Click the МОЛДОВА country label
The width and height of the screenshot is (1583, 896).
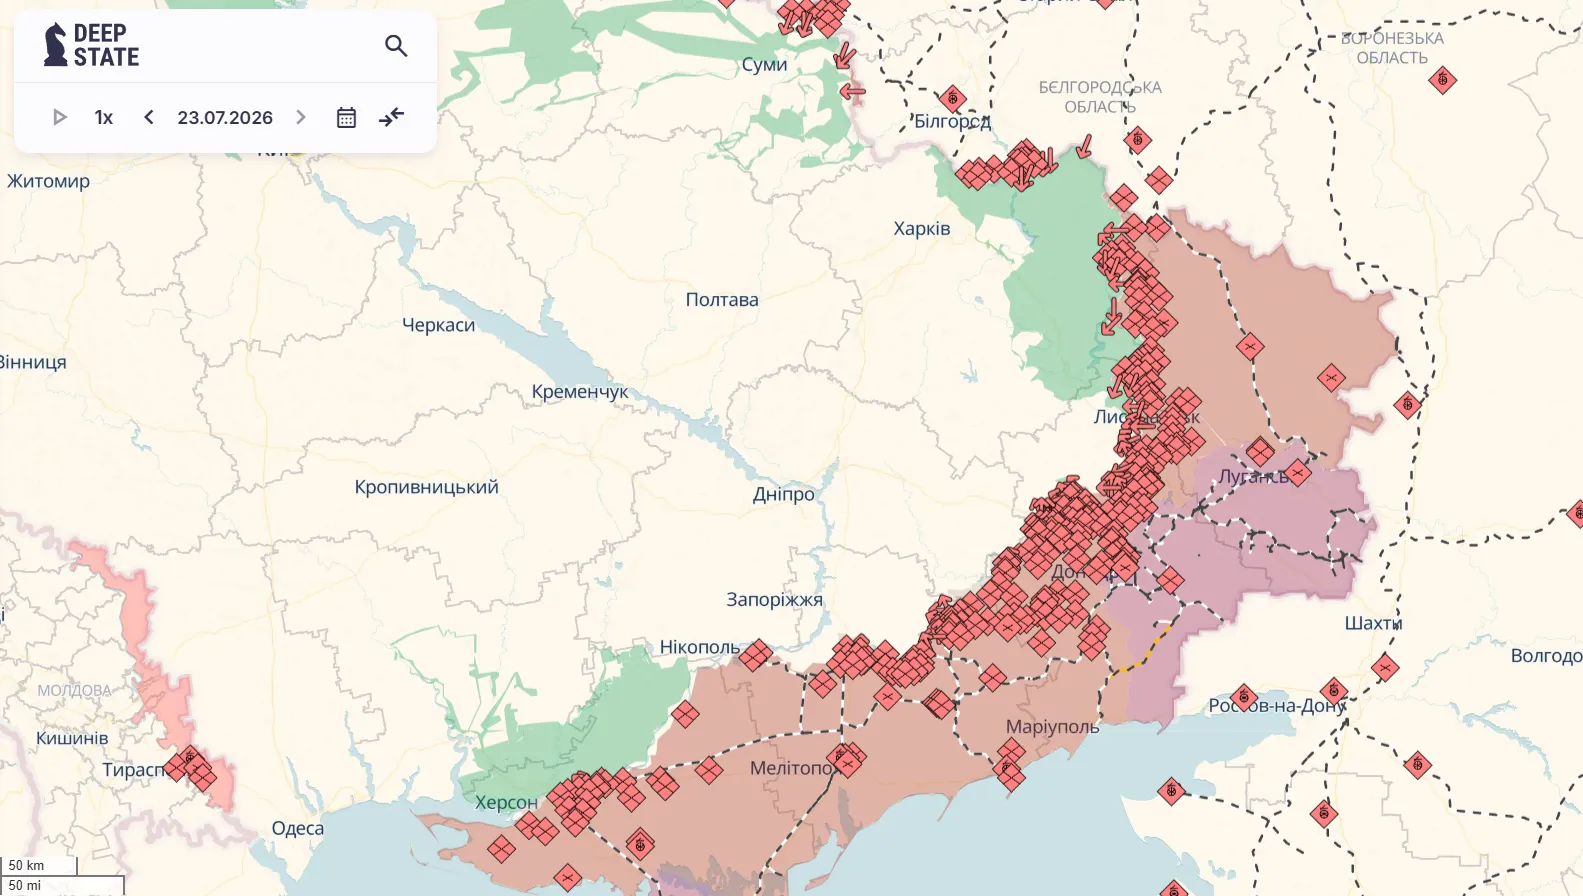pos(74,691)
